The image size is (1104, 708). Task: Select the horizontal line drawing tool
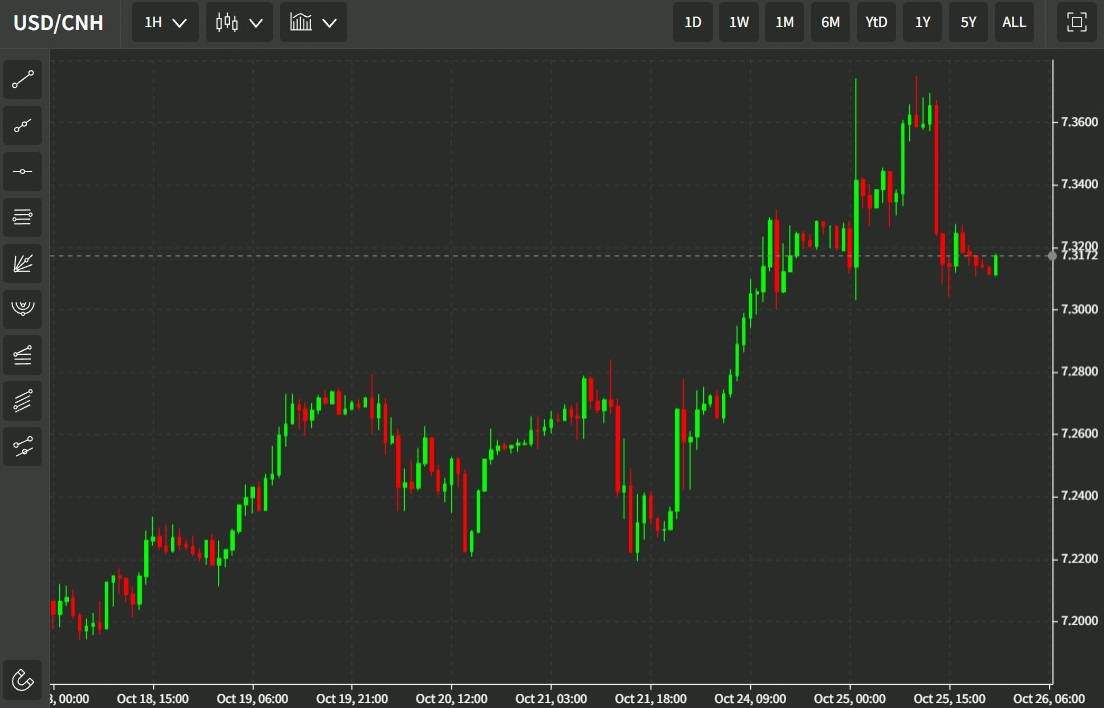click(23, 171)
